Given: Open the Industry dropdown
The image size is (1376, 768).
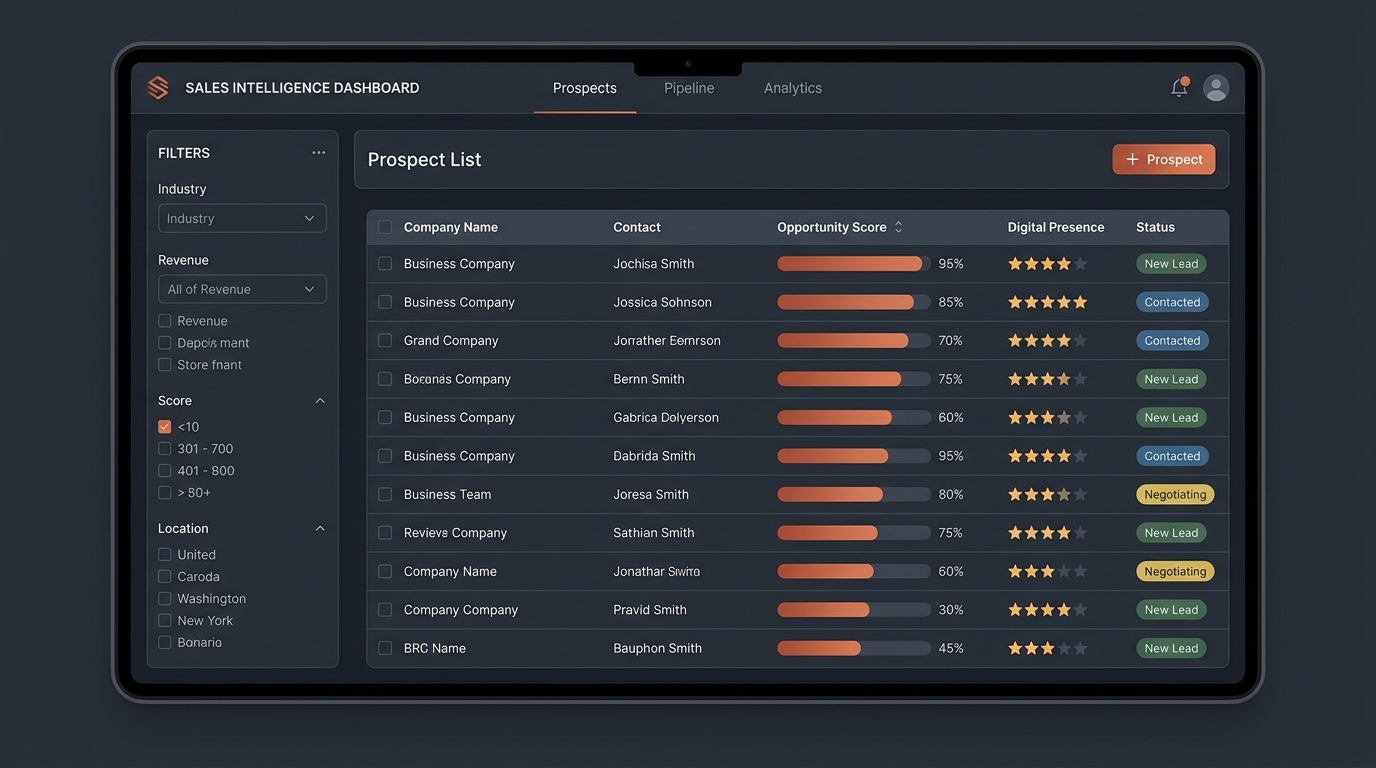Looking at the screenshot, I should pos(242,218).
